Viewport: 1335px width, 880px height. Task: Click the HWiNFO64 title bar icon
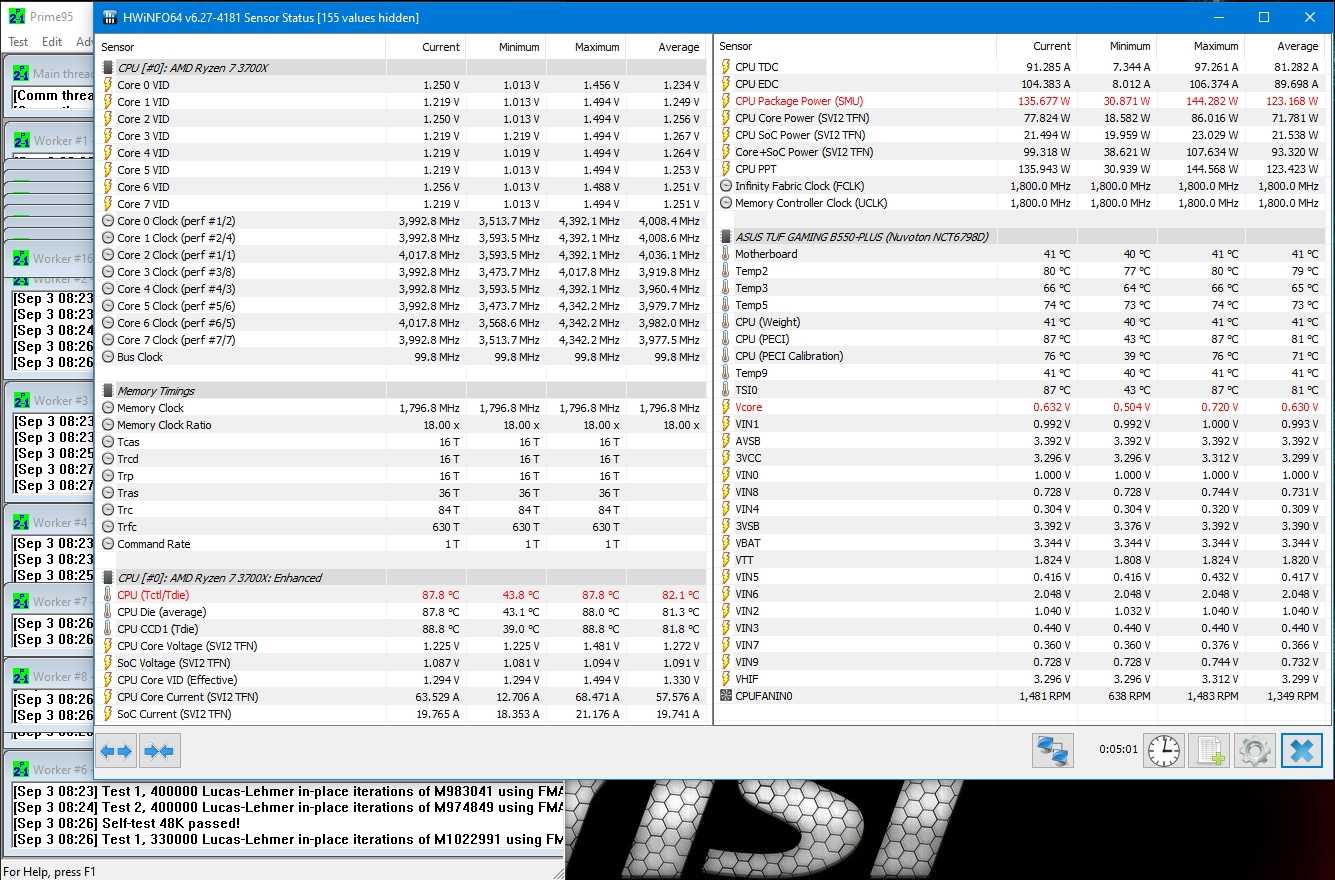[111, 17]
